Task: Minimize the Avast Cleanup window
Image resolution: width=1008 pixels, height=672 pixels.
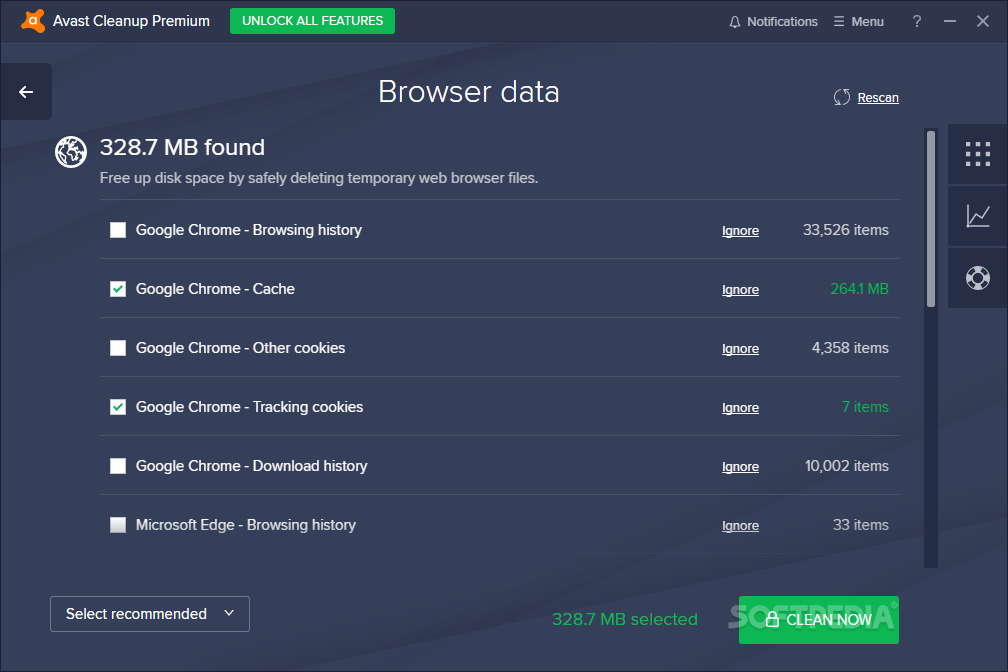Action: (950, 21)
